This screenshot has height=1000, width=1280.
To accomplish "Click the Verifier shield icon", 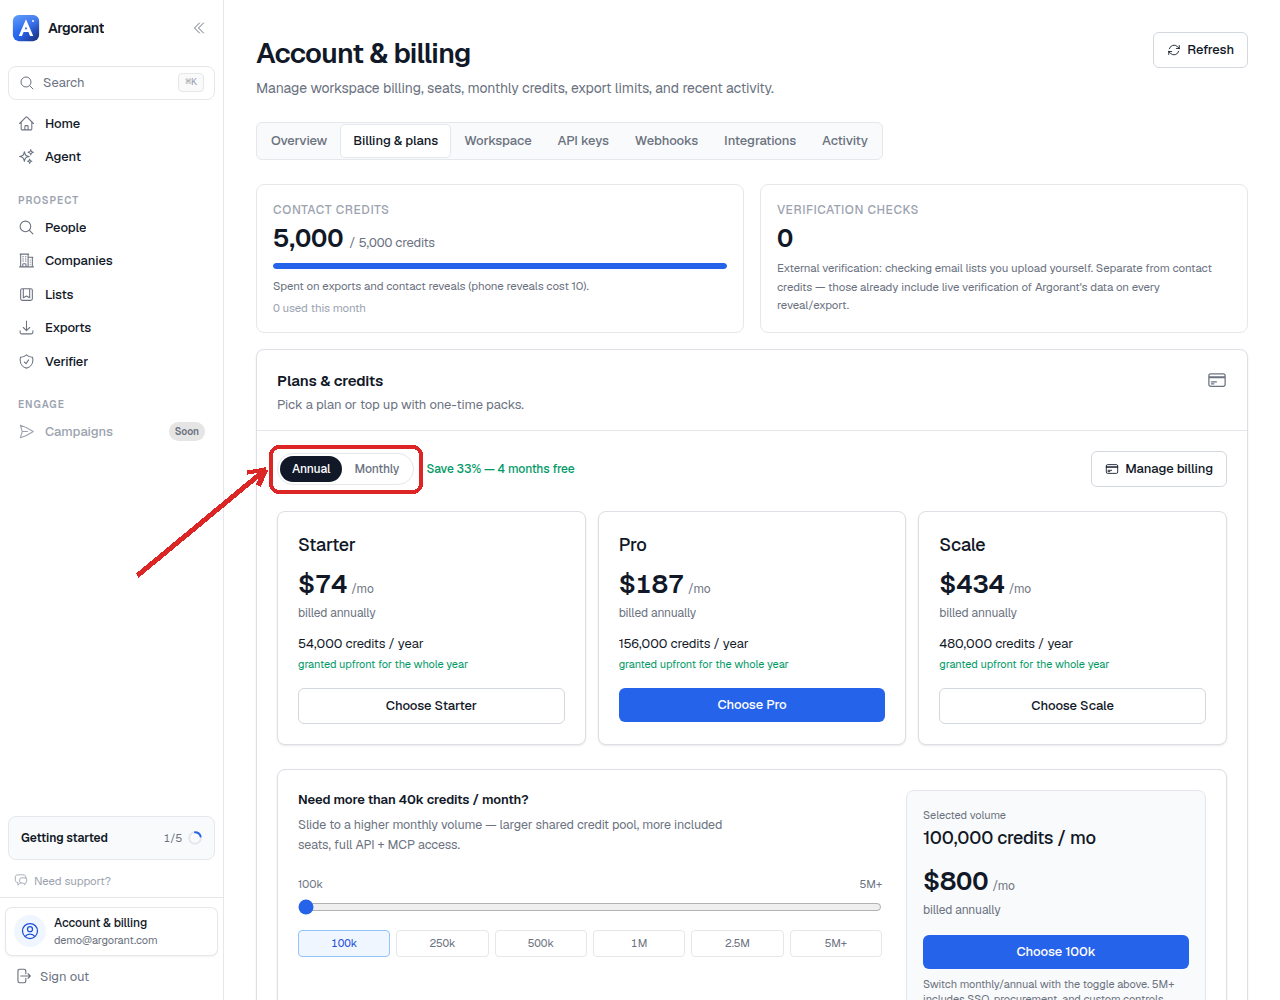I will pyautogui.click(x=27, y=362).
